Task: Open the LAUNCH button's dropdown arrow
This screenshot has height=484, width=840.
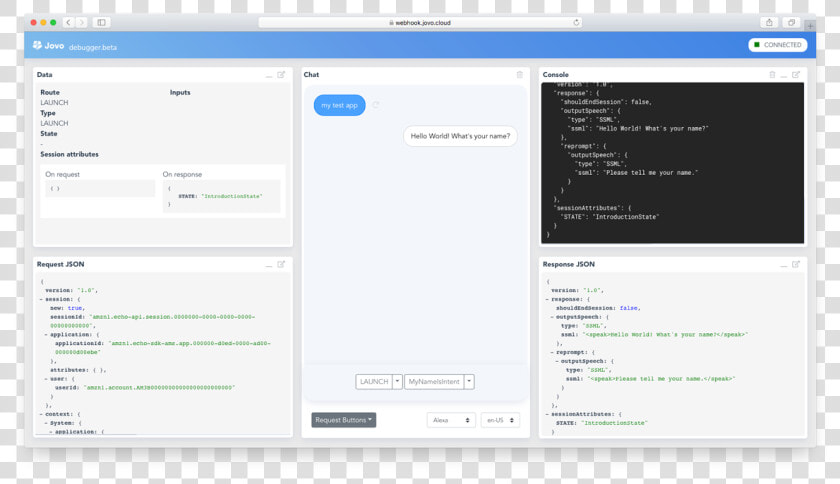Action: pos(397,382)
